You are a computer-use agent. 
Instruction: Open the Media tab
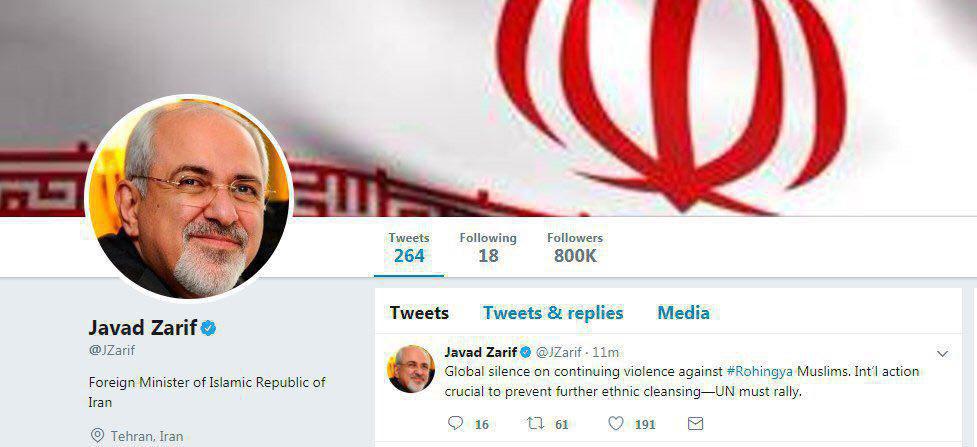click(684, 312)
